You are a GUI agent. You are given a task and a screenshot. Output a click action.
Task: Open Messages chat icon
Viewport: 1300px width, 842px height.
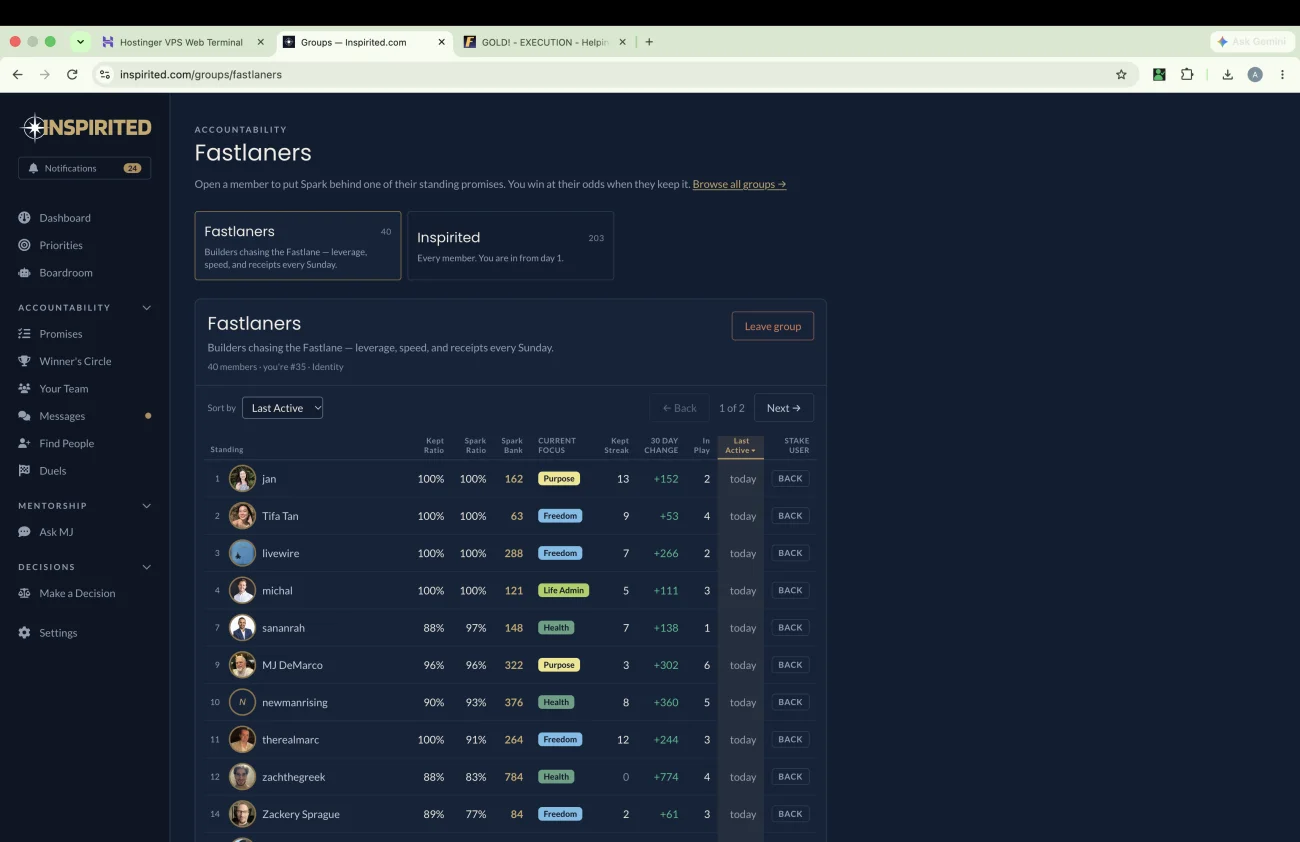pyautogui.click(x=25, y=416)
